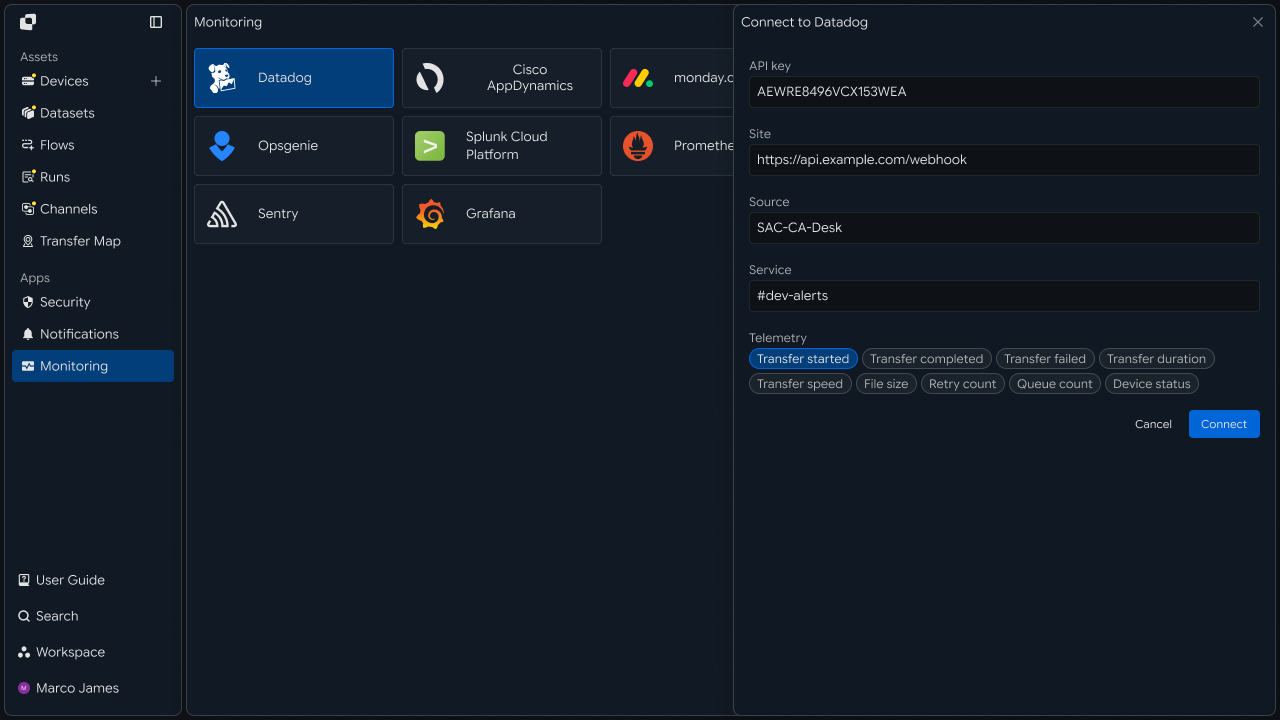Screen dimensions: 1280x720
Task: Select the Datadog integration card
Action: (294, 78)
